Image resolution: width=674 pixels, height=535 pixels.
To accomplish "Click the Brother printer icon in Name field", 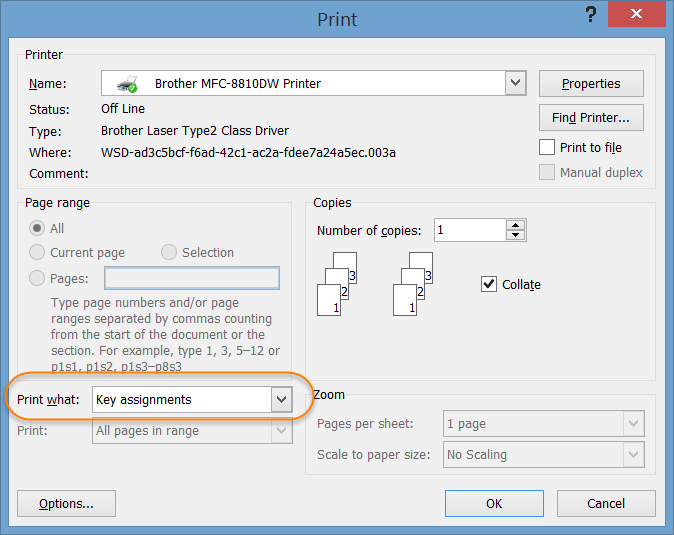I will 127,83.
